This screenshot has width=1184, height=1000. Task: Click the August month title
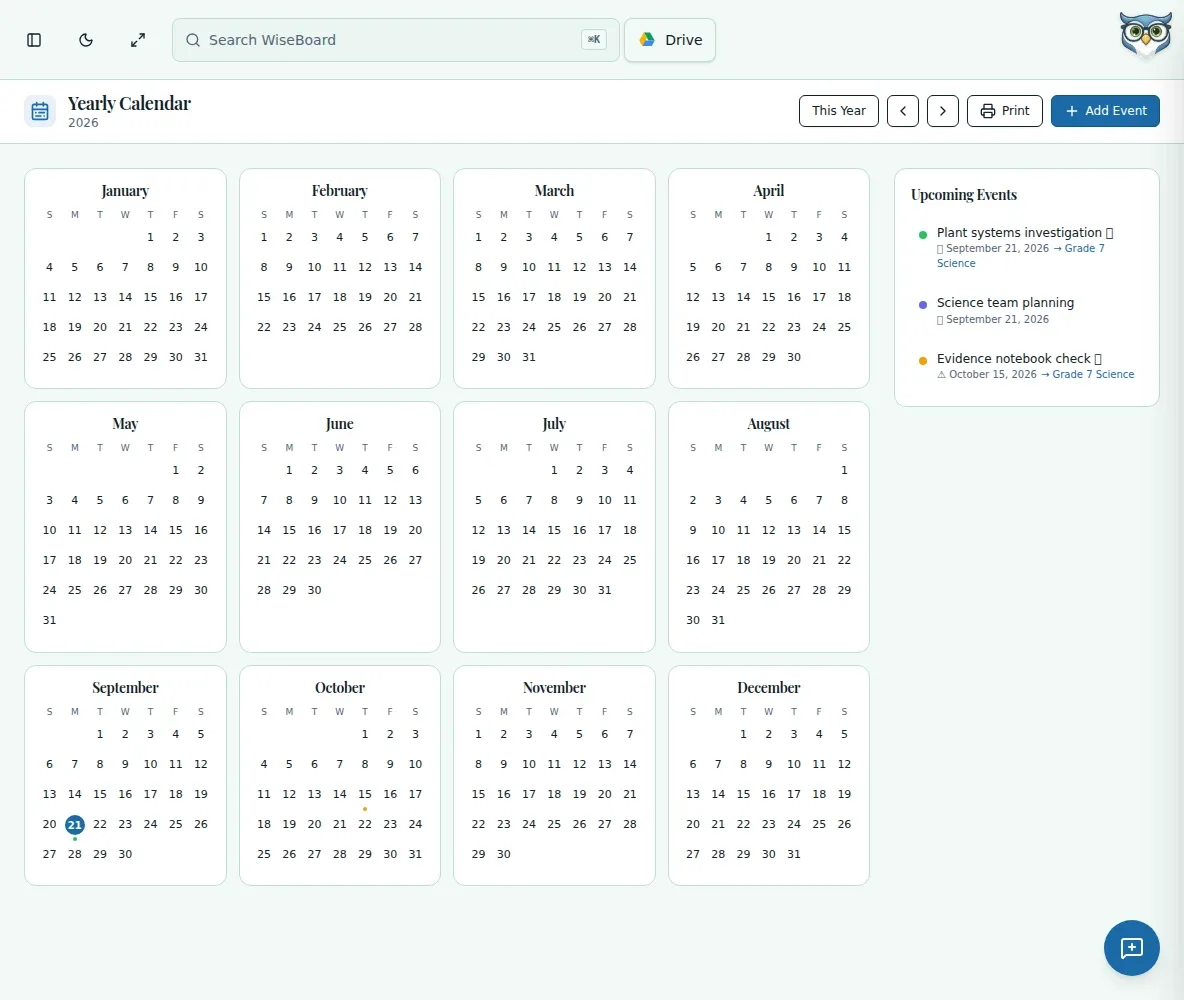tap(769, 424)
